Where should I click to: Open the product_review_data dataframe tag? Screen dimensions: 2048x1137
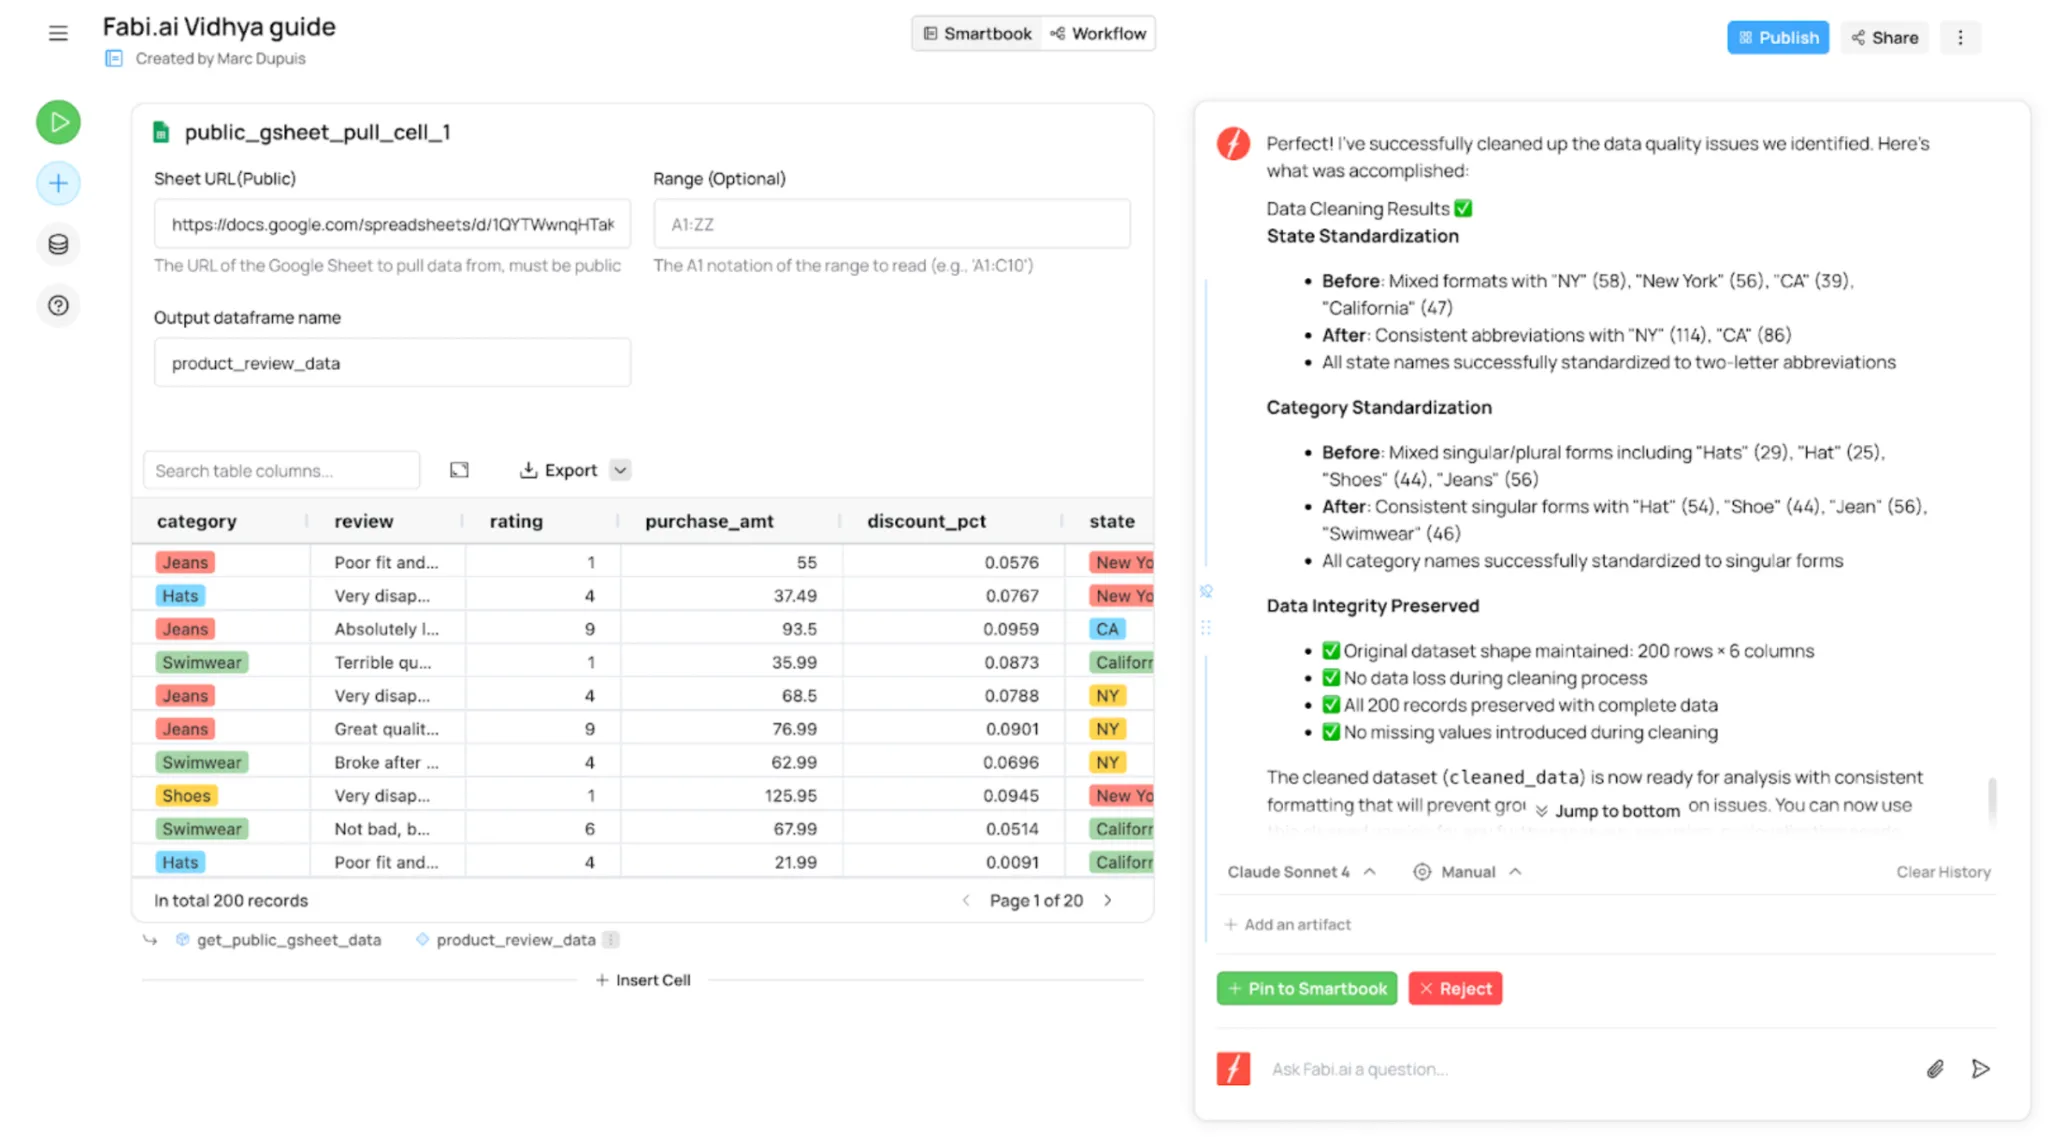click(x=506, y=940)
